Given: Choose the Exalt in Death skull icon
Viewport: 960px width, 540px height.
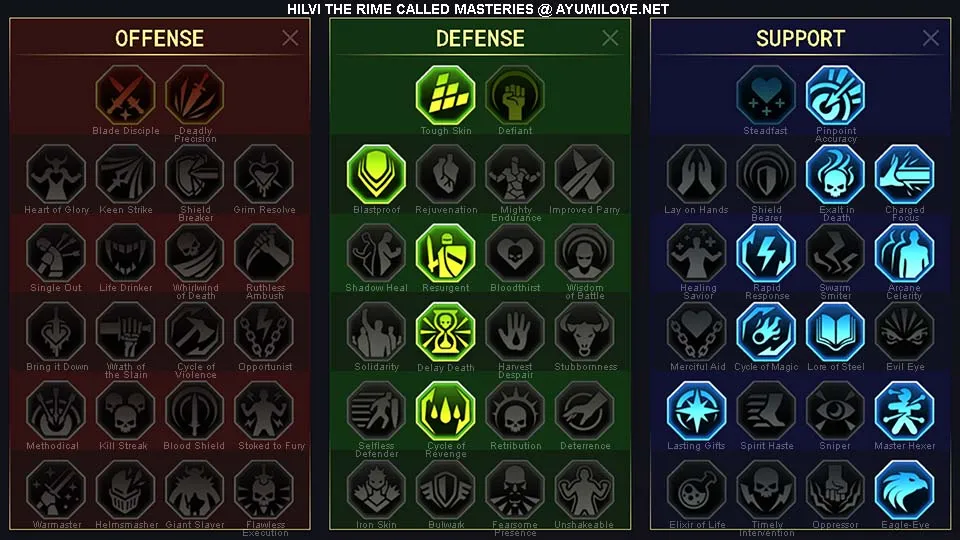Looking at the screenshot, I should coord(835,174).
